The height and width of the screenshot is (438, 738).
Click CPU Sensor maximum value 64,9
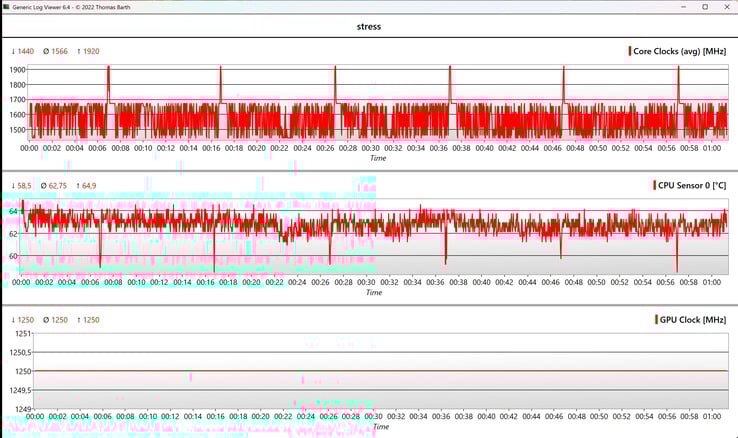click(x=86, y=186)
